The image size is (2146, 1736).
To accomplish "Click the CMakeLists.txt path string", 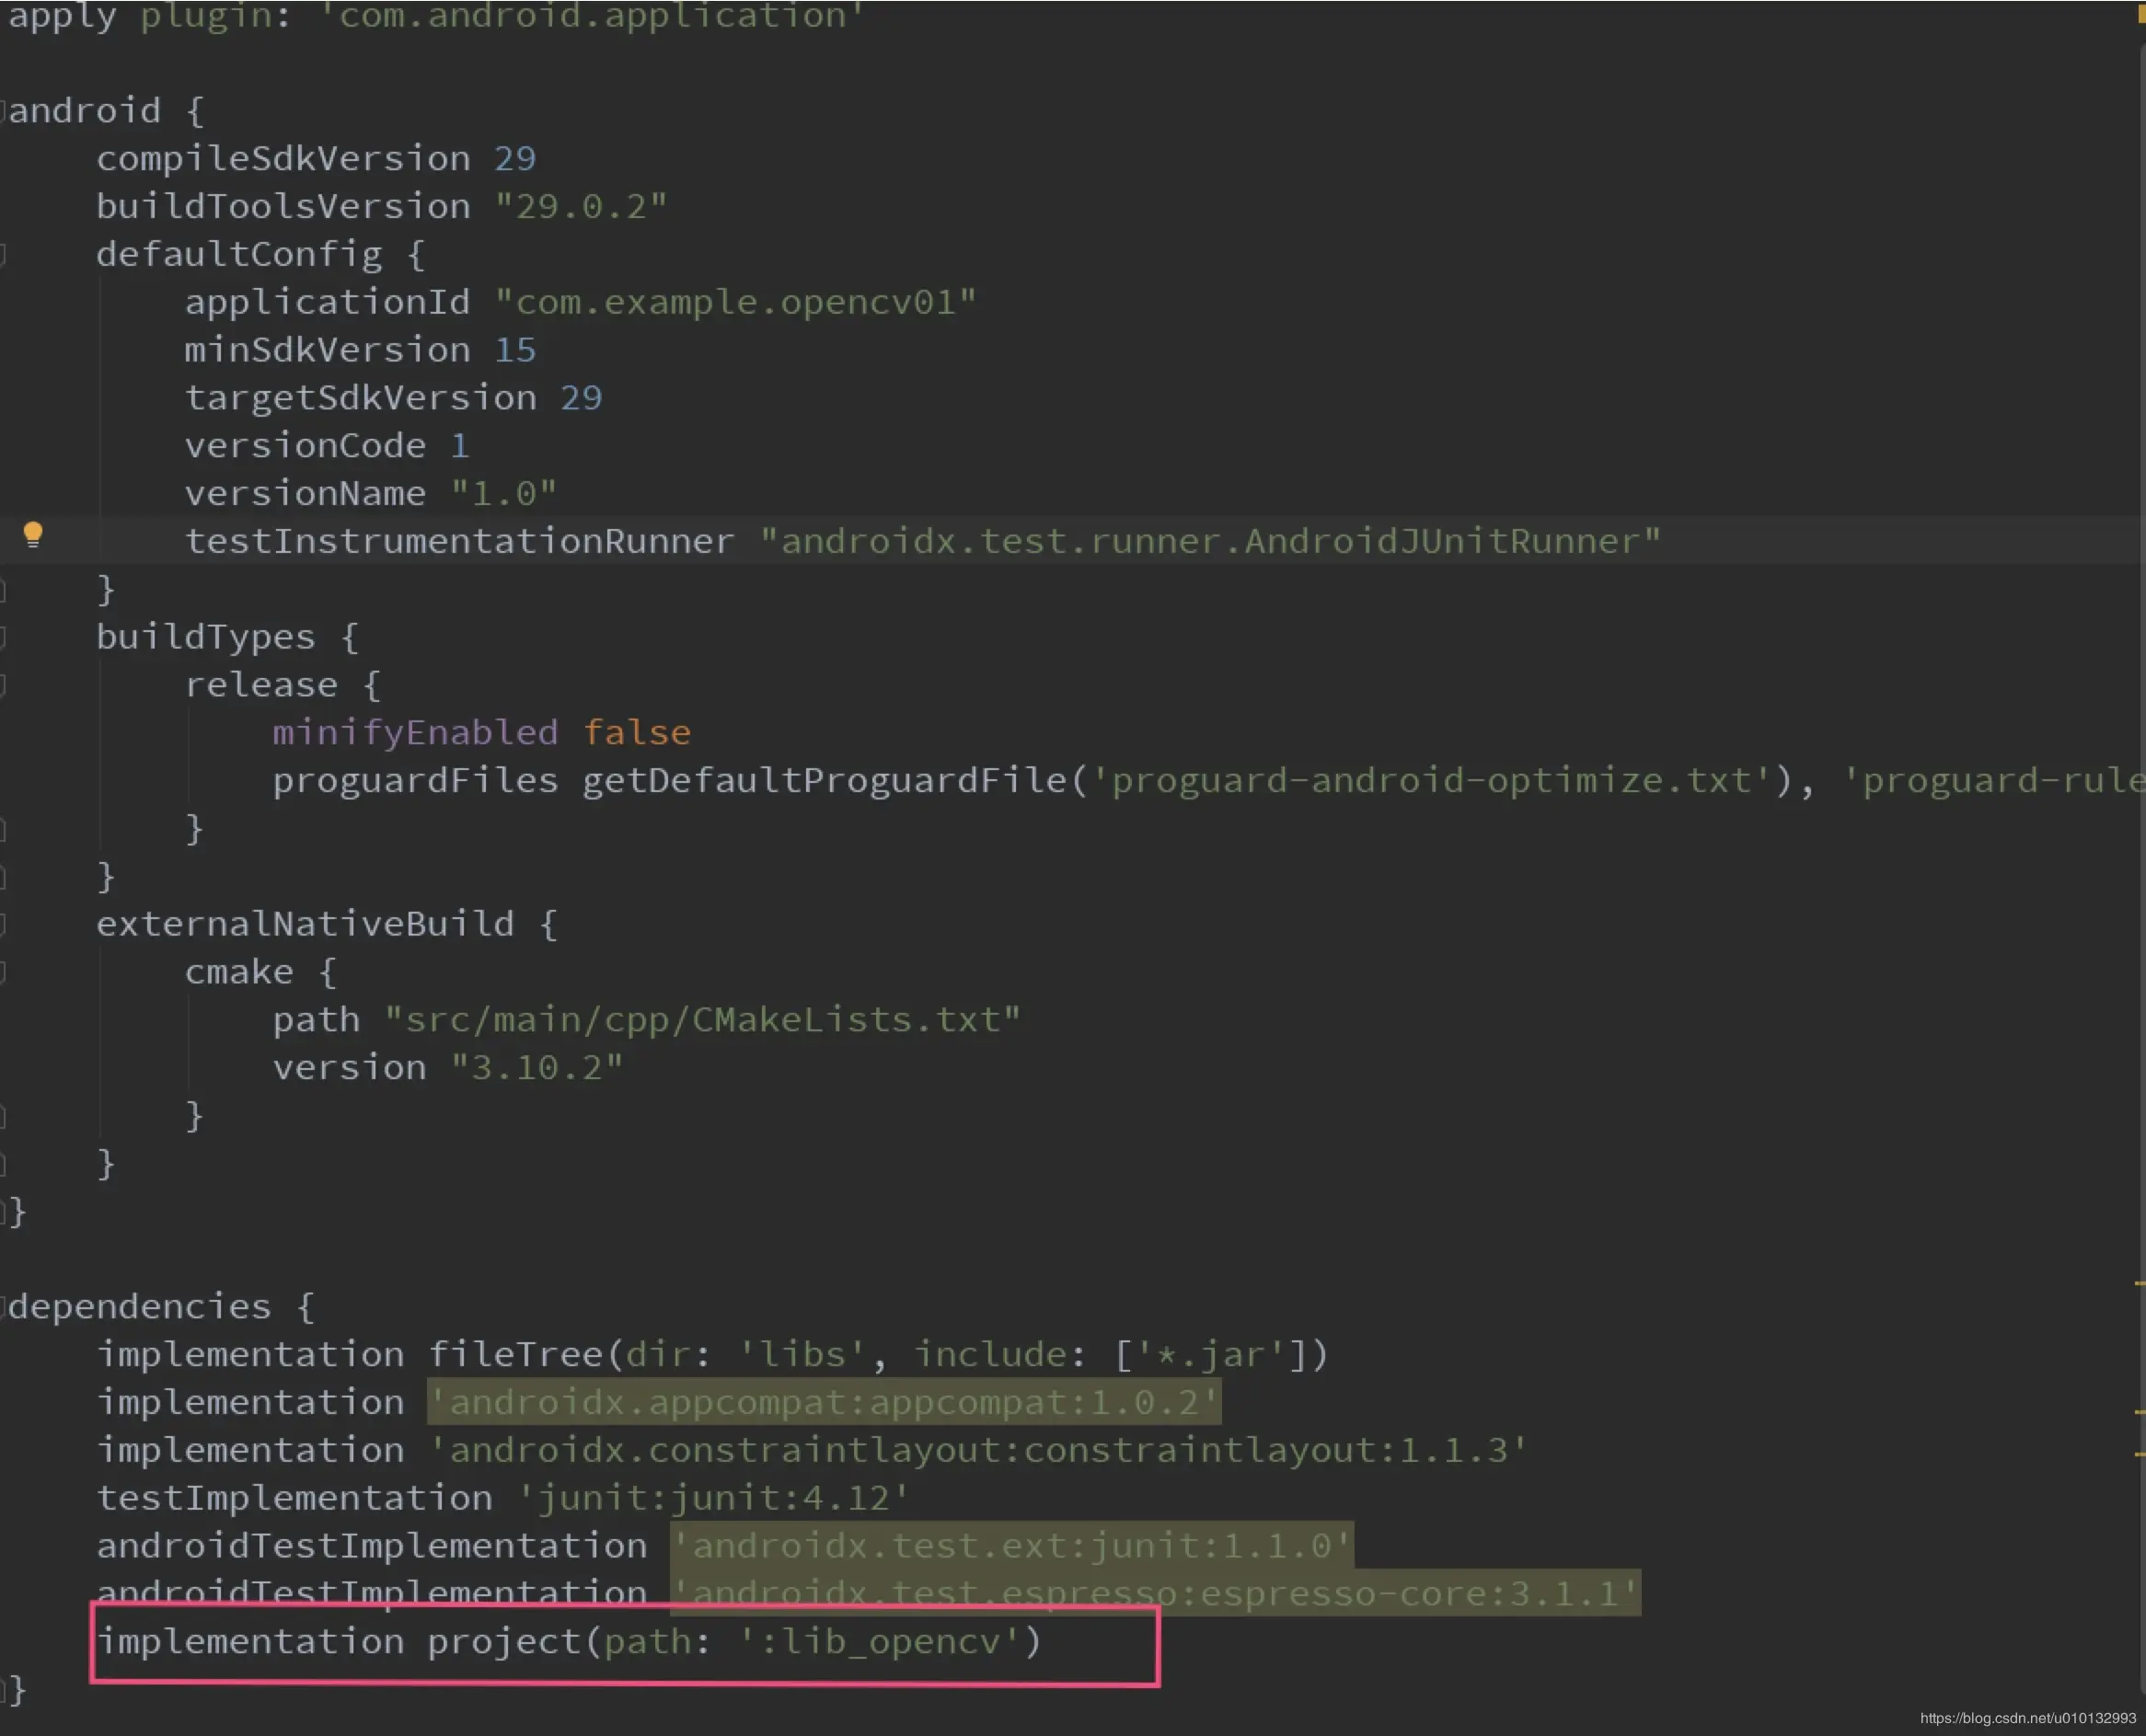I will tap(702, 1019).
